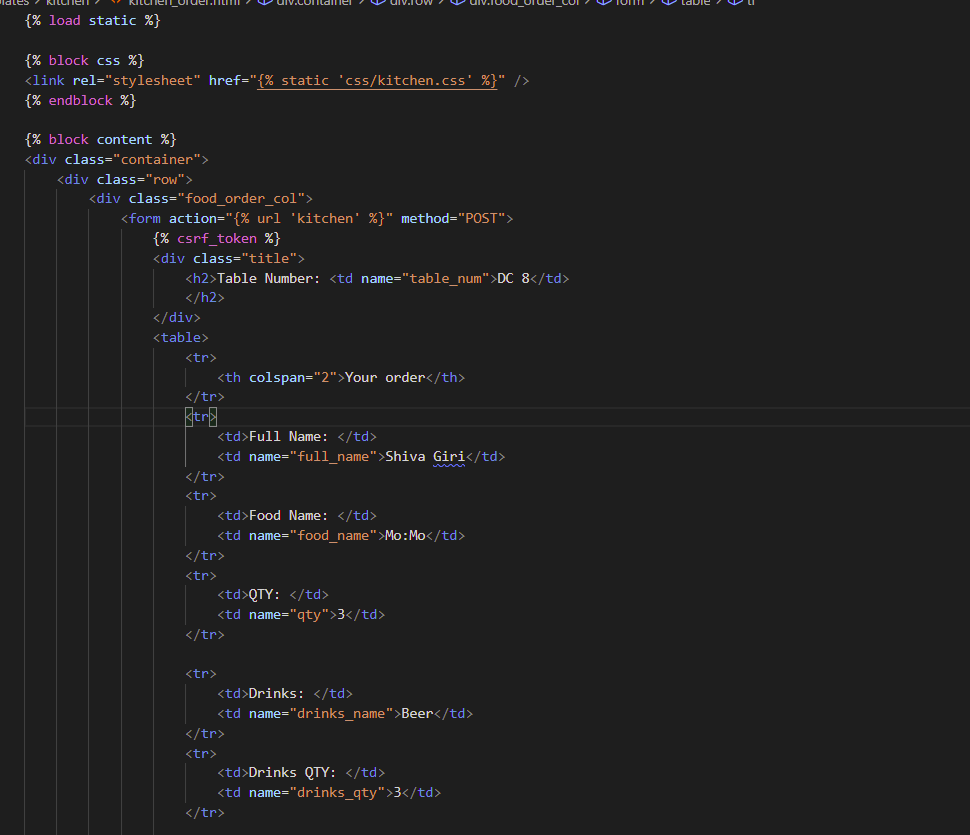The image size is (970, 835).
Task: Click the class="row" div tag
Action: click(x=124, y=179)
